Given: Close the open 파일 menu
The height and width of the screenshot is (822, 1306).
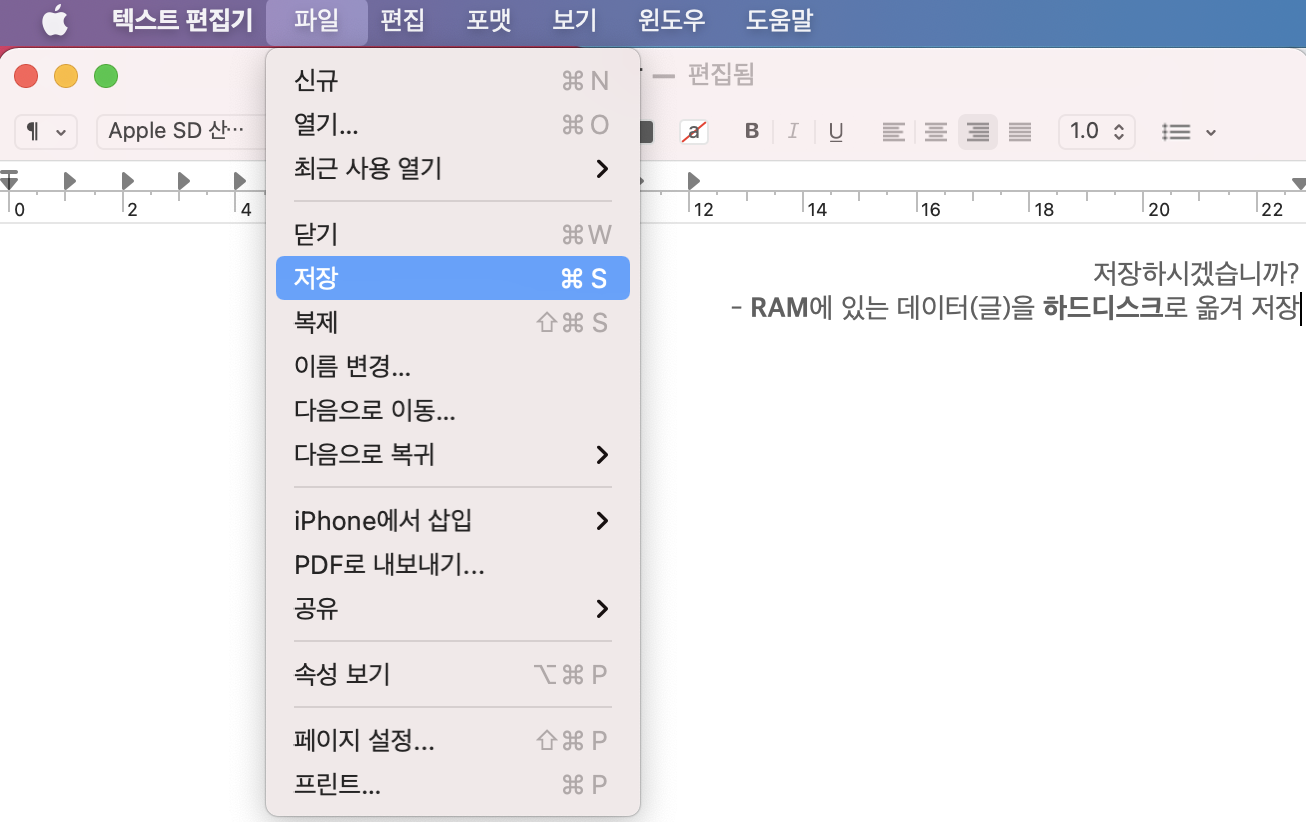Looking at the screenshot, I should click(x=317, y=20).
